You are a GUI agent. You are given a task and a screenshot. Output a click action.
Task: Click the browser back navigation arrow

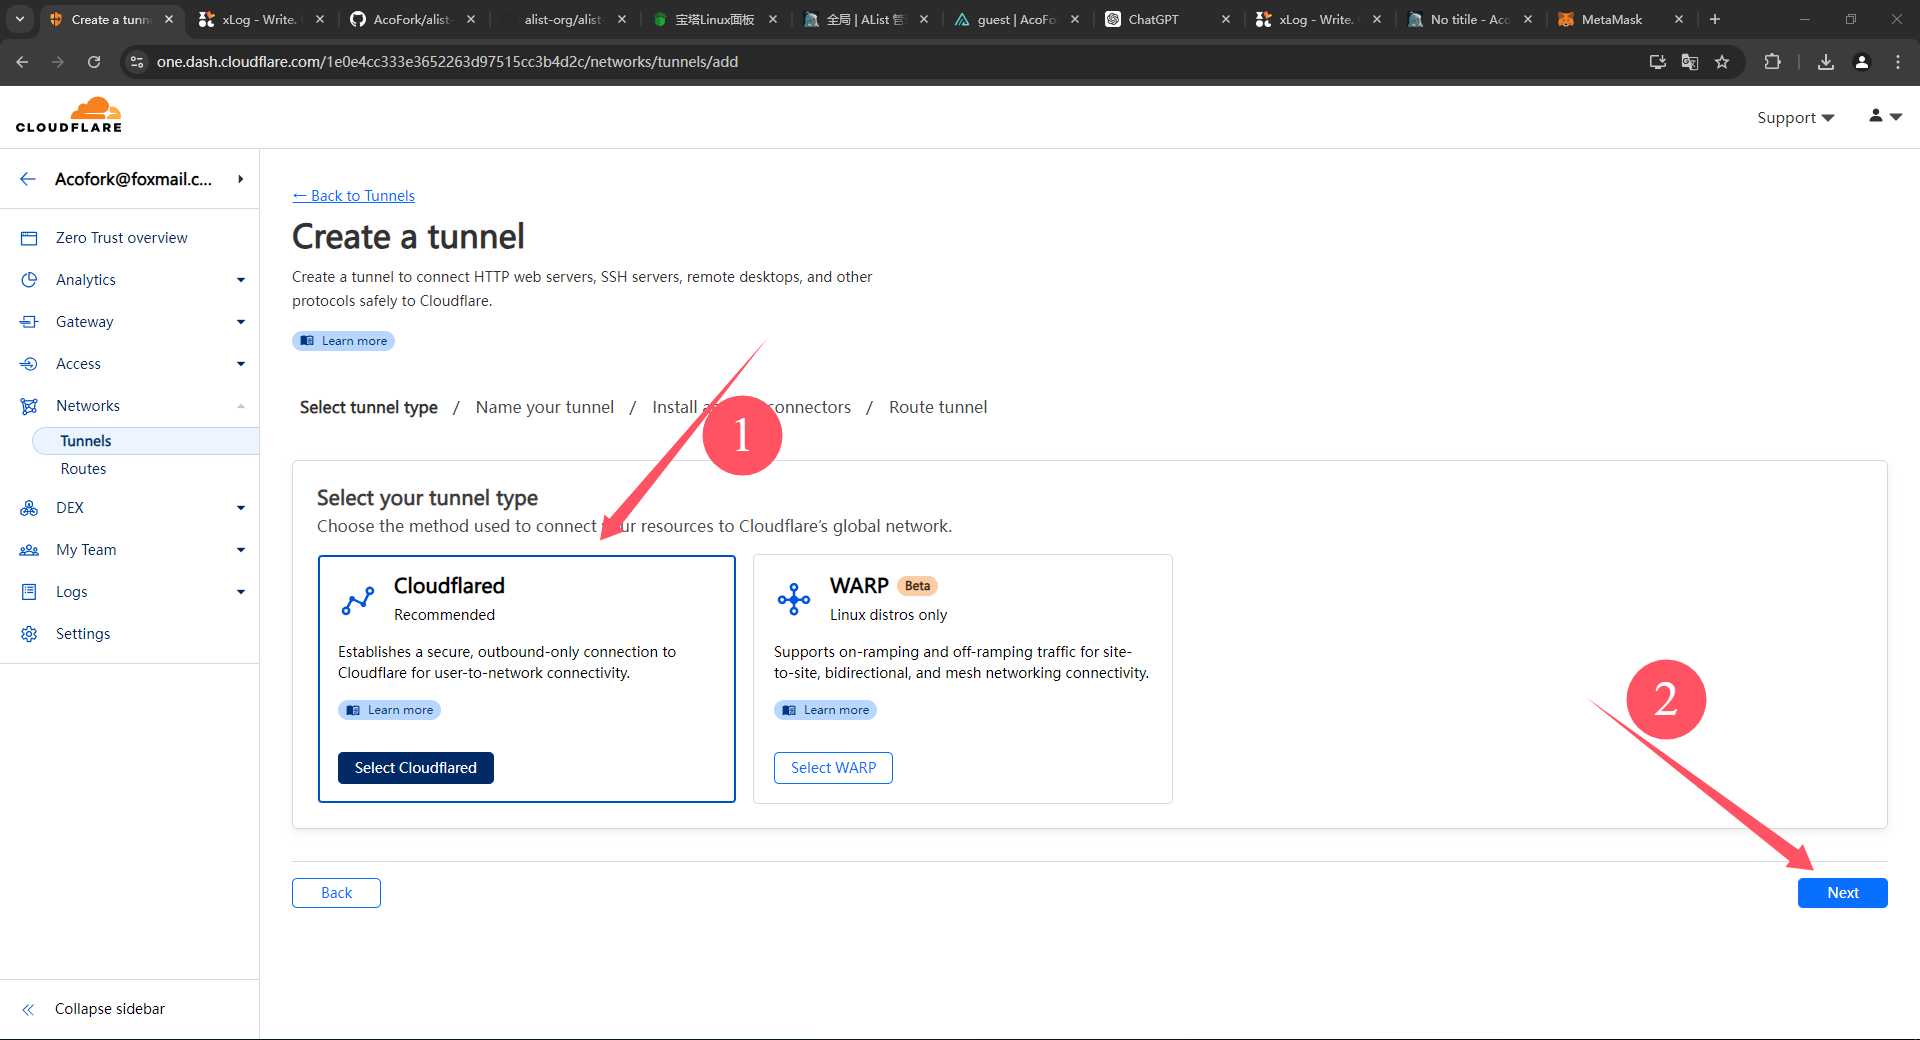click(22, 62)
